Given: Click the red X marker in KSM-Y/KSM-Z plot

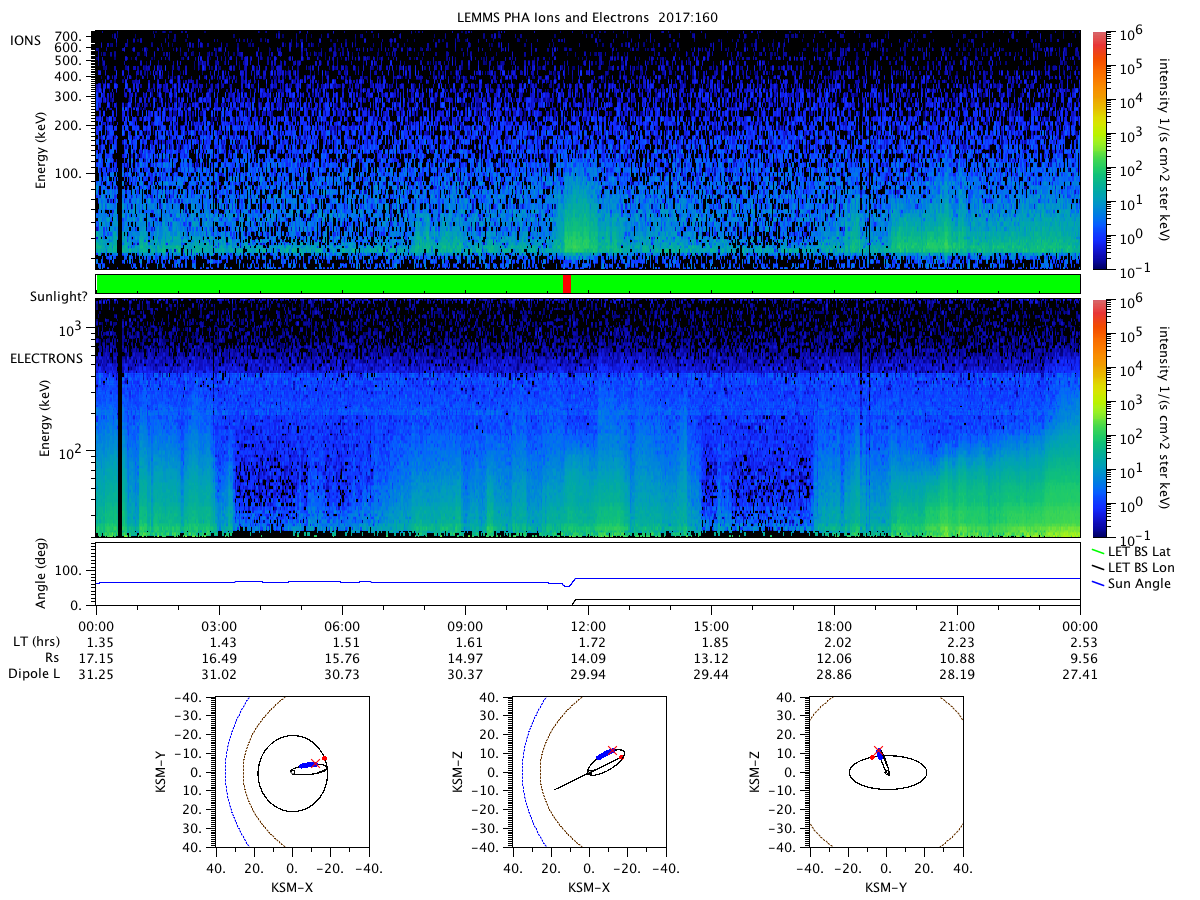Looking at the screenshot, I should pos(878,749).
